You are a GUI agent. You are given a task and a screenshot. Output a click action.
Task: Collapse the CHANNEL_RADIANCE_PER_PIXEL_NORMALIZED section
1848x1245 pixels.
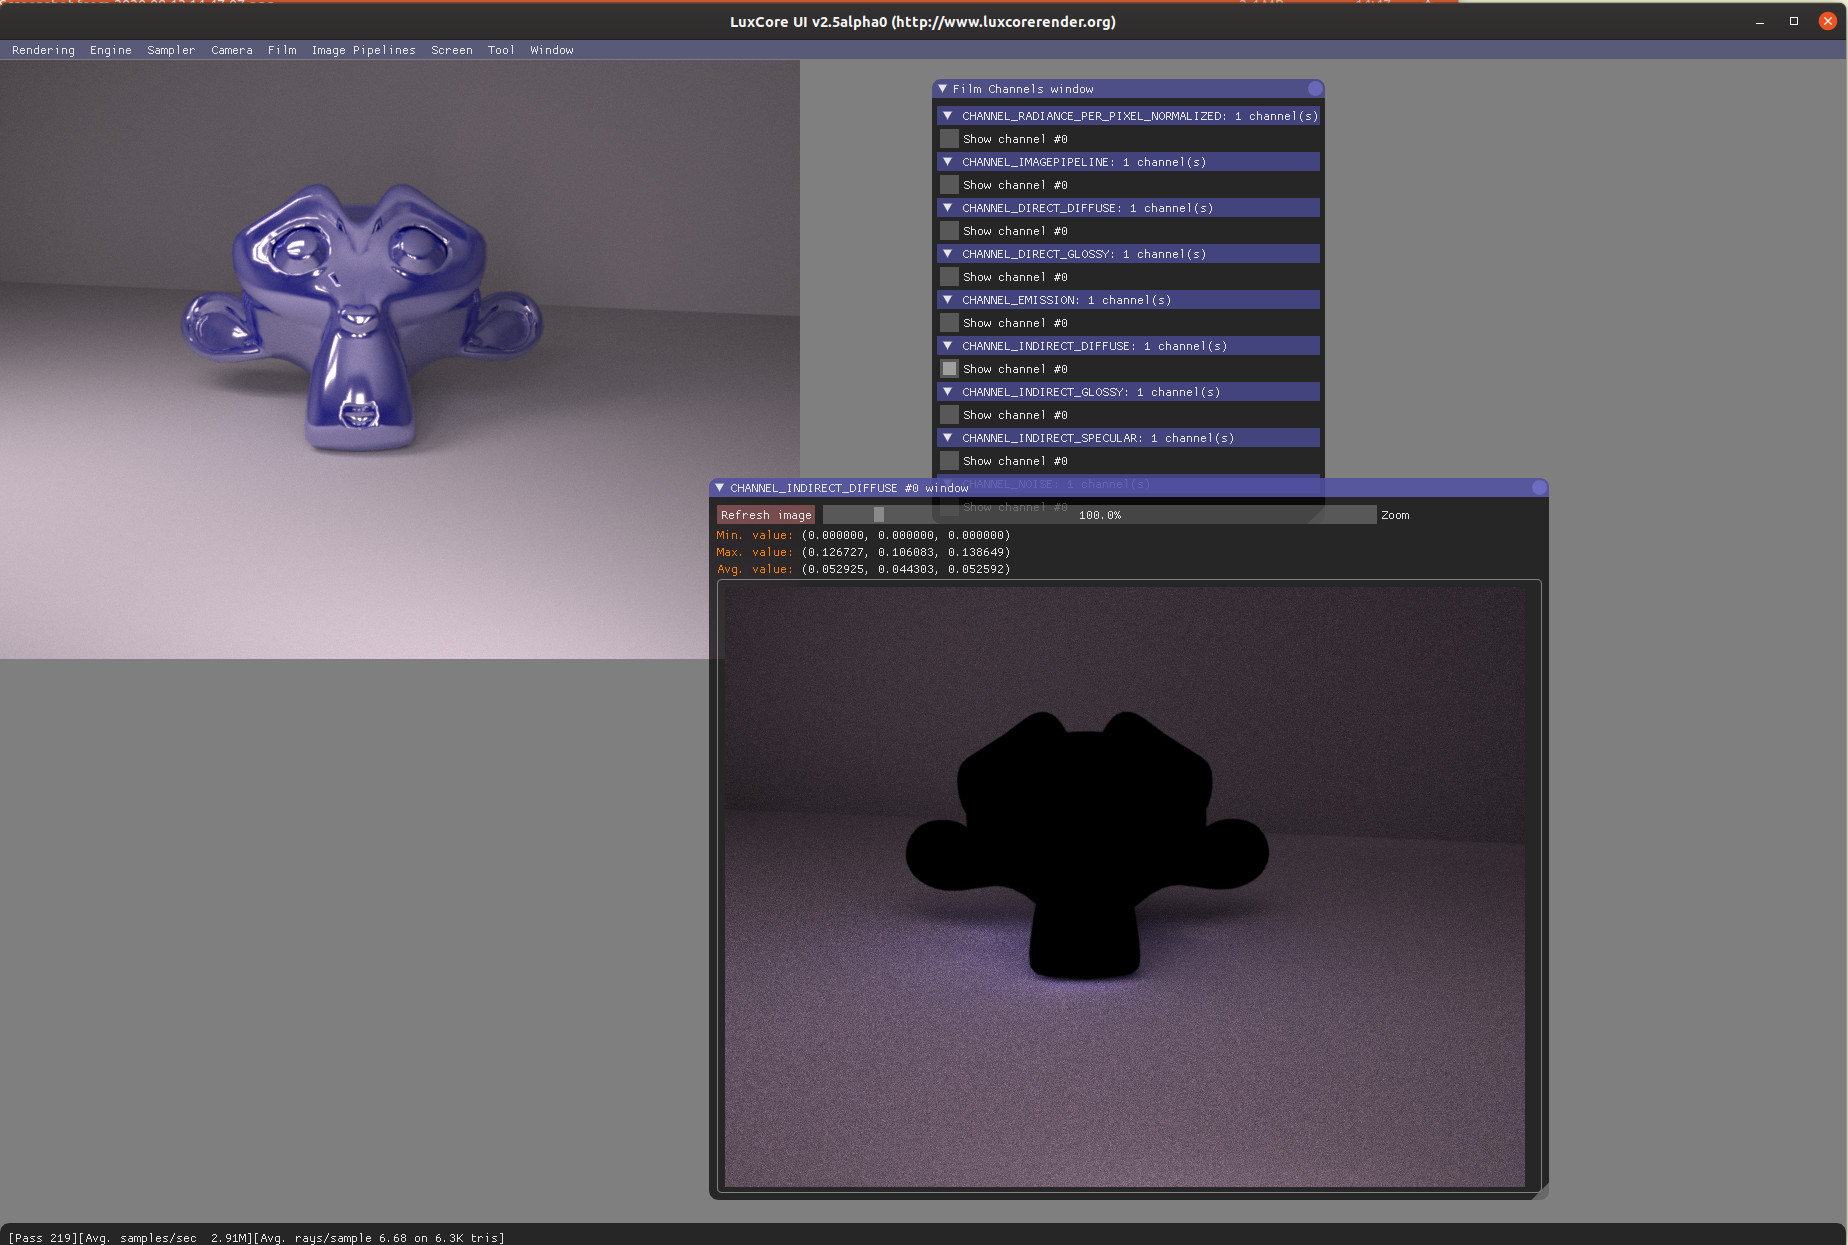pos(948,116)
